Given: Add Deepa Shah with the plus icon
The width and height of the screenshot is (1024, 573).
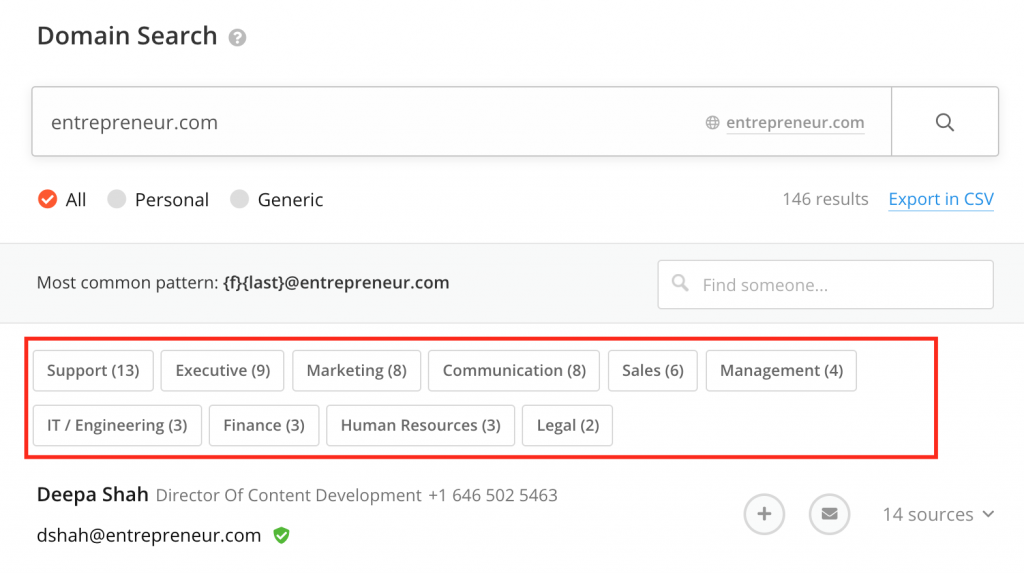Looking at the screenshot, I should (763, 514).
